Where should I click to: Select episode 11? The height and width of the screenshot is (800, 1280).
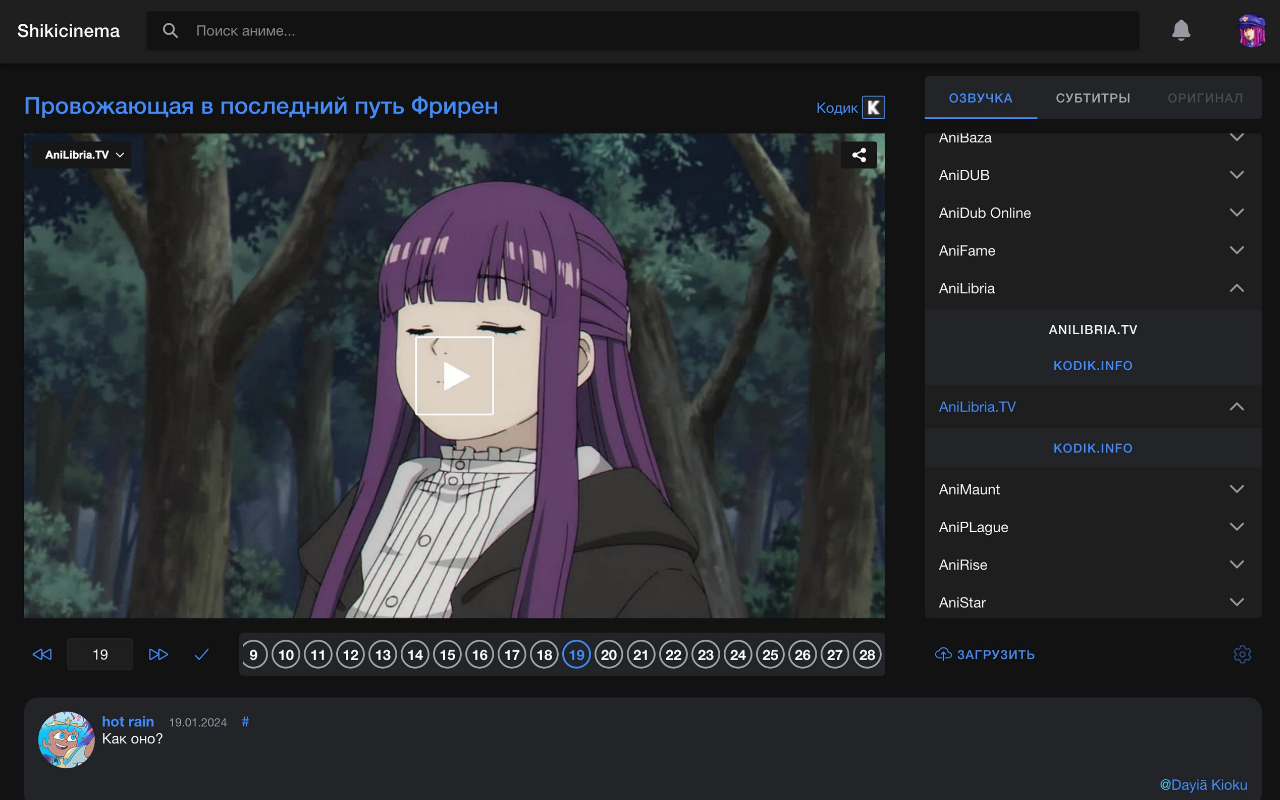coord(318,655)
